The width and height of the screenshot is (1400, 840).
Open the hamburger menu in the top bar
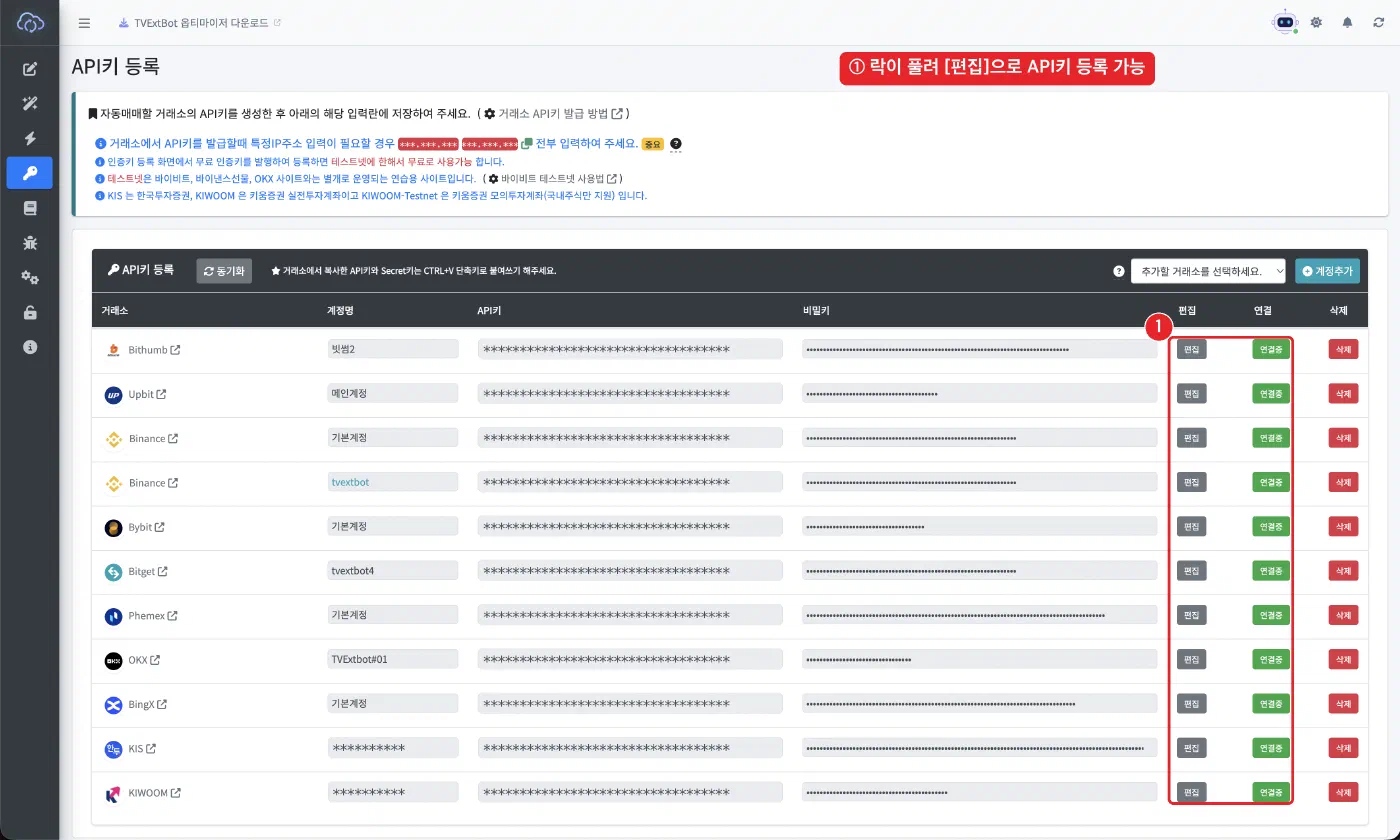84,23
